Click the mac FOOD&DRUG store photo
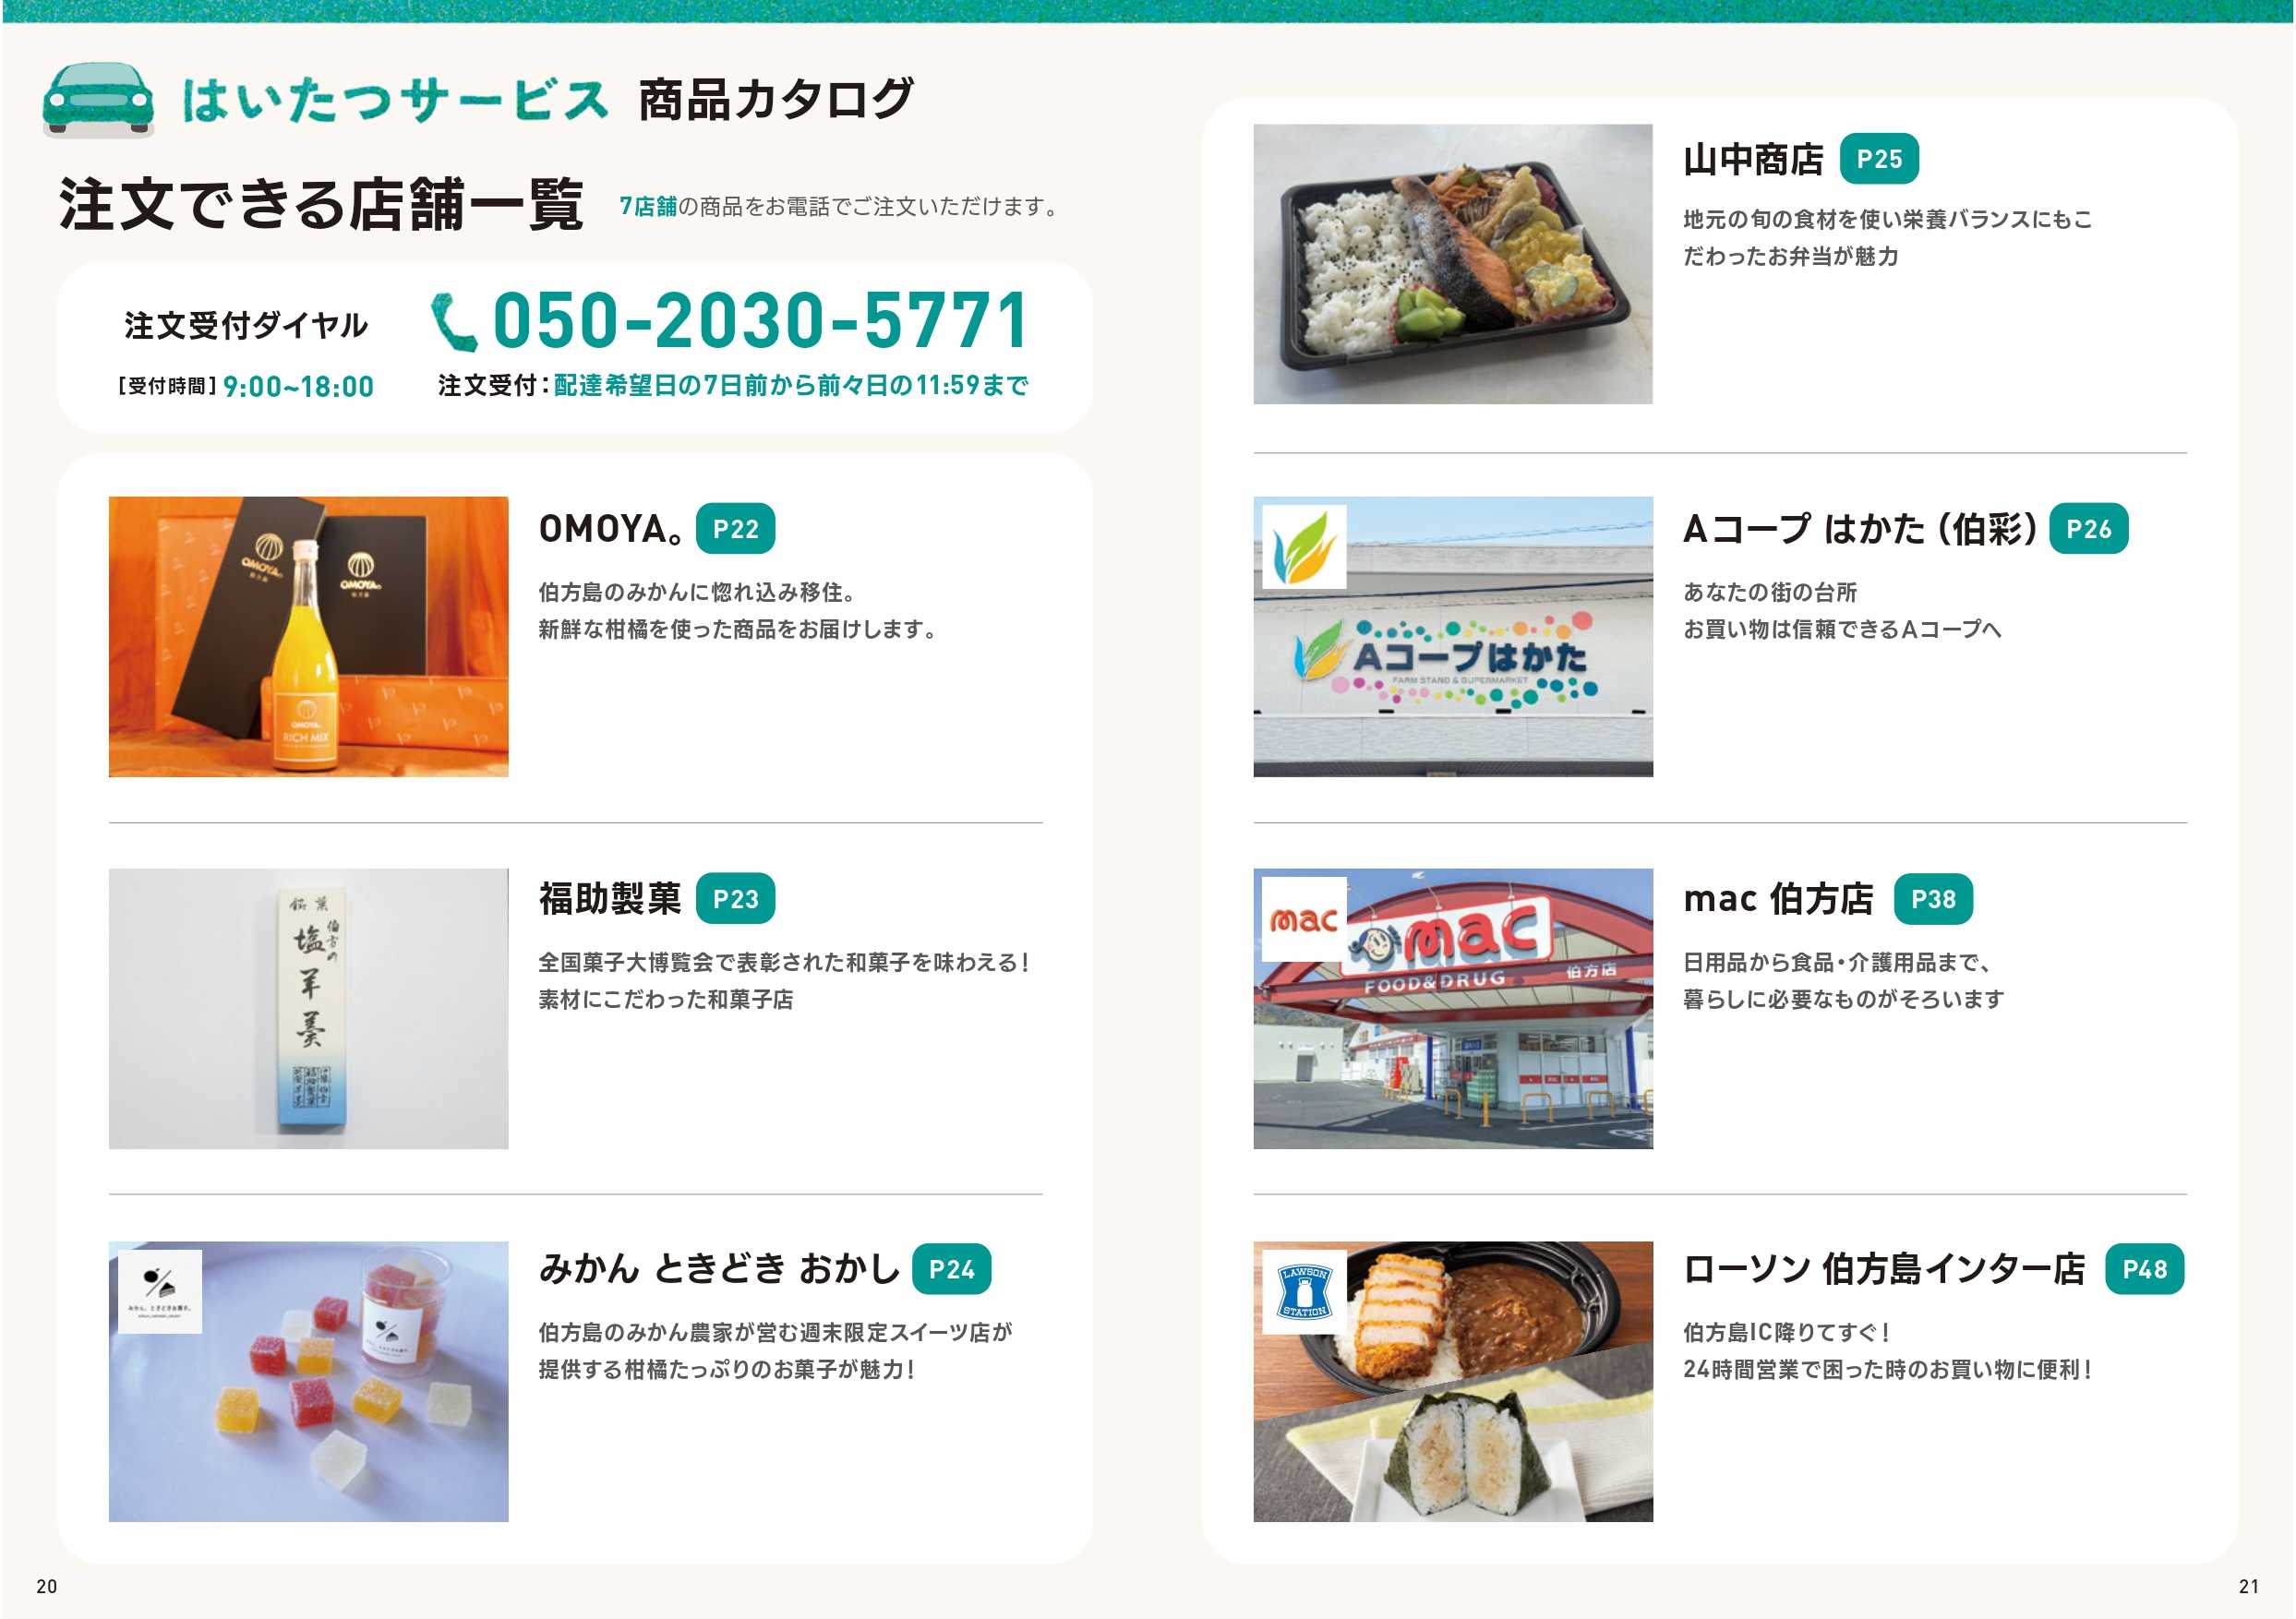This screenshot has height=1619, width=2296. pyautogui.click(x=1453, y=1008)
